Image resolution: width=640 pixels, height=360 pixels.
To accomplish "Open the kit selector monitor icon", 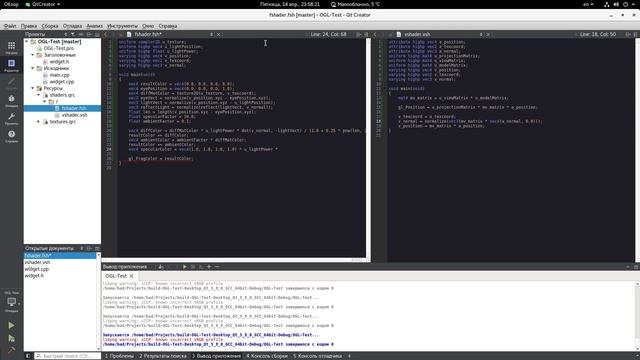I will click(x=11, y=302).
